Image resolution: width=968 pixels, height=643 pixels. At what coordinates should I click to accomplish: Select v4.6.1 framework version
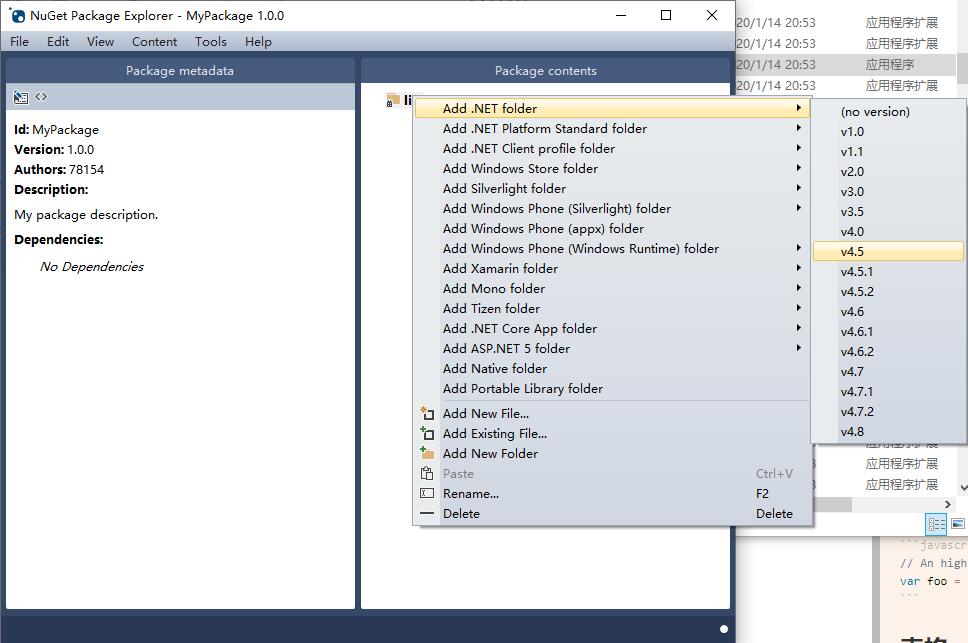(x=888, y=331)
